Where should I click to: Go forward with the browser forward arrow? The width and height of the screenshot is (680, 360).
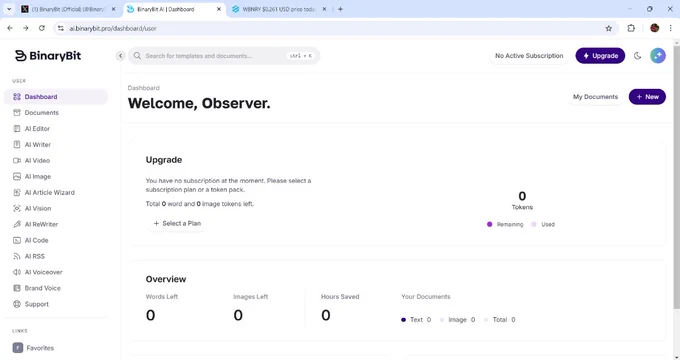coord(26,28)
